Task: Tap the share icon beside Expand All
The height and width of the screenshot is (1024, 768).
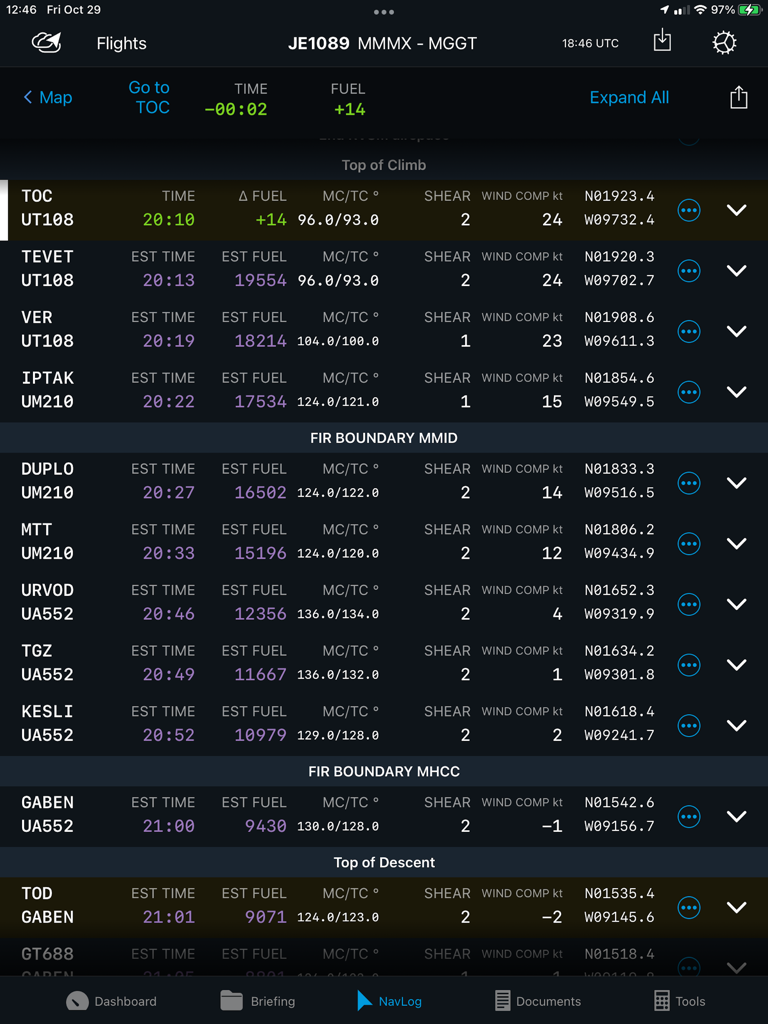Action: click(738, 97)
